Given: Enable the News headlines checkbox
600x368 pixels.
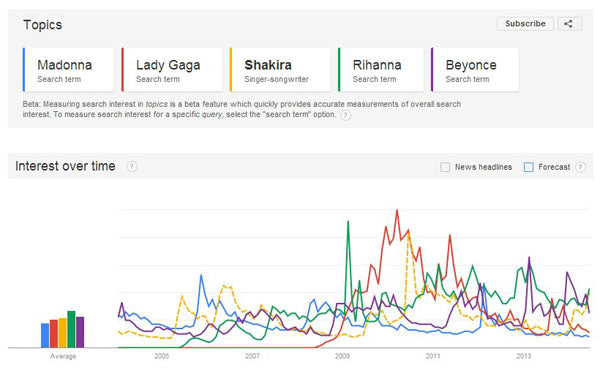Looking at the screenshot, I should tap(445, 167).
